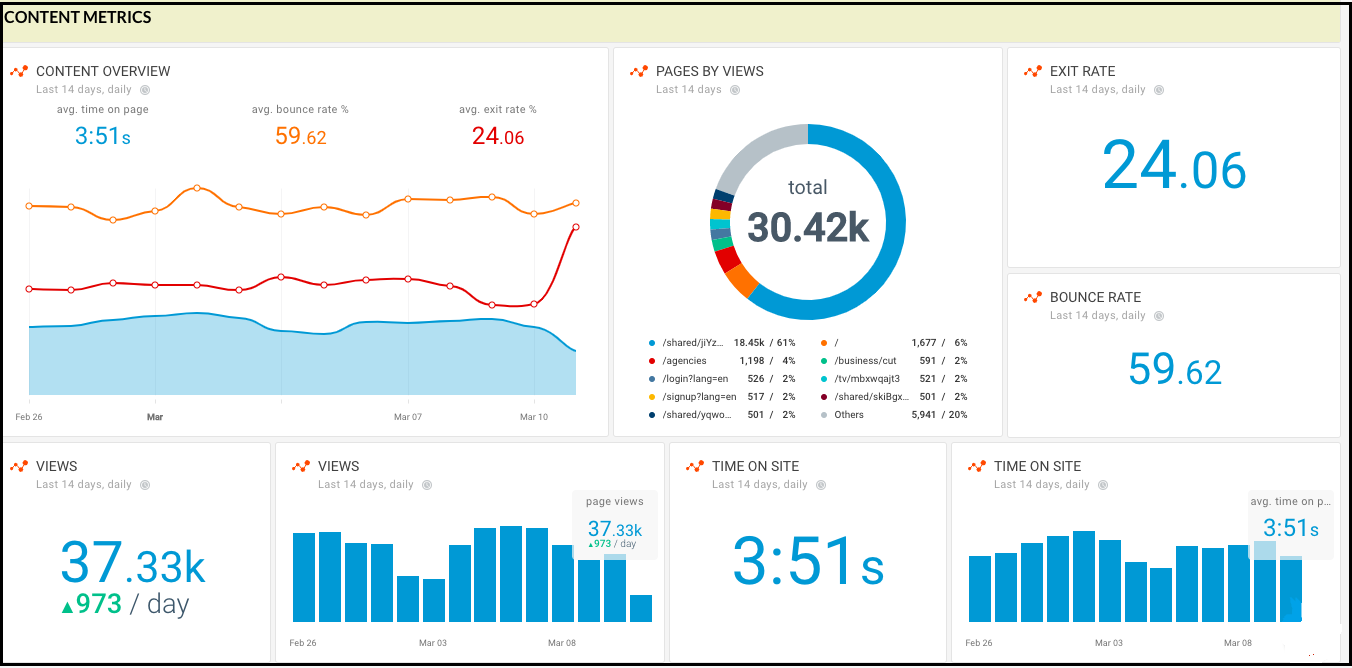
Task: Click the Feb 26 bar in Views bar chart
Action: click(304, 578)
